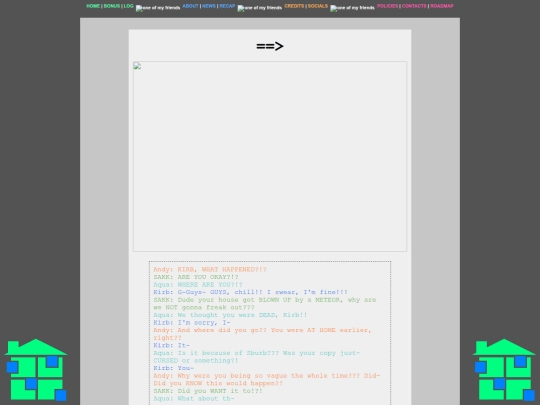Image resolution: width=540 pixels, height=405 pixels.
Task: Click the broken image between RECAP and CREDITS
Action: pyautogui.click(x=260, y=8)
